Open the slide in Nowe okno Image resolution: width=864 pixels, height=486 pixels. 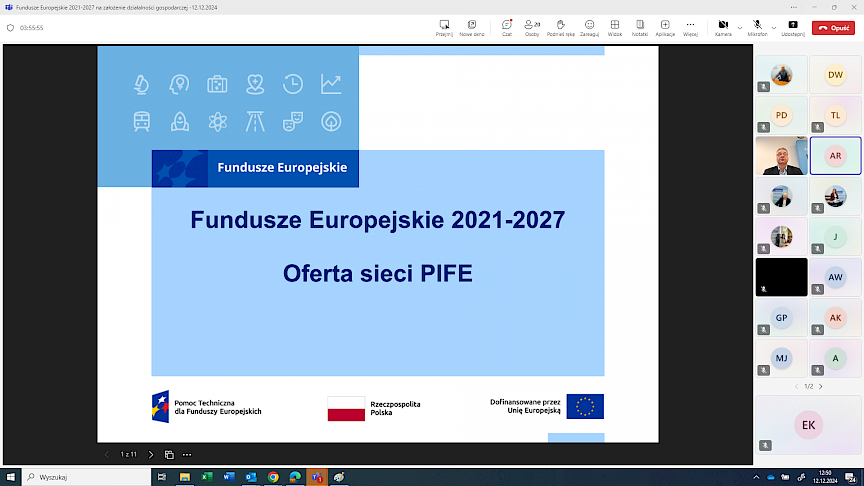pos(472,28)
